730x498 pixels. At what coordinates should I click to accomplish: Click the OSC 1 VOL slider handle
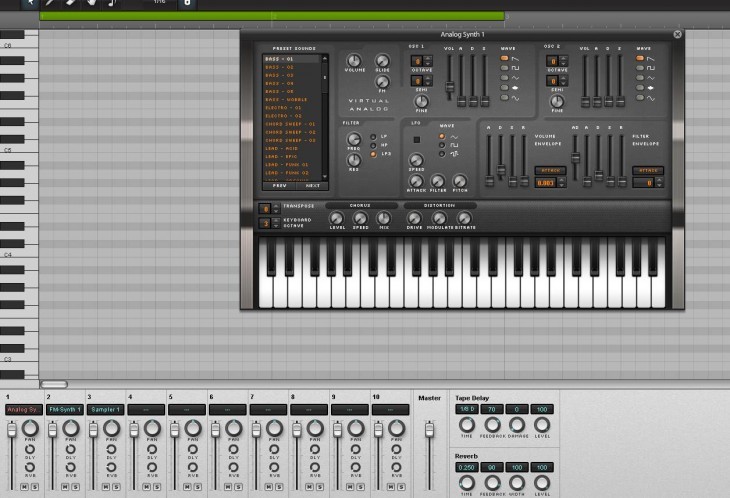point(449,87)
